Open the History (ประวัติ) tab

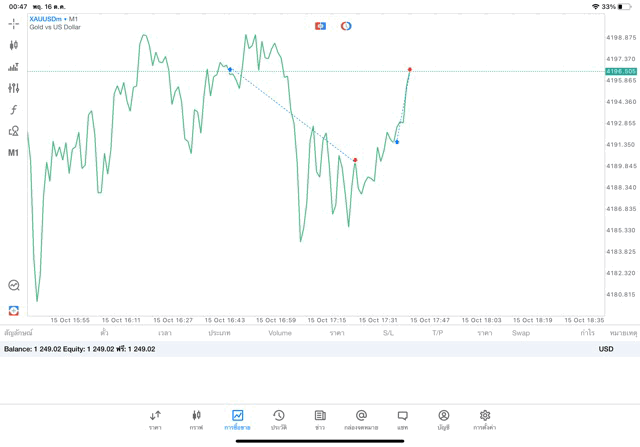point(279,419)
